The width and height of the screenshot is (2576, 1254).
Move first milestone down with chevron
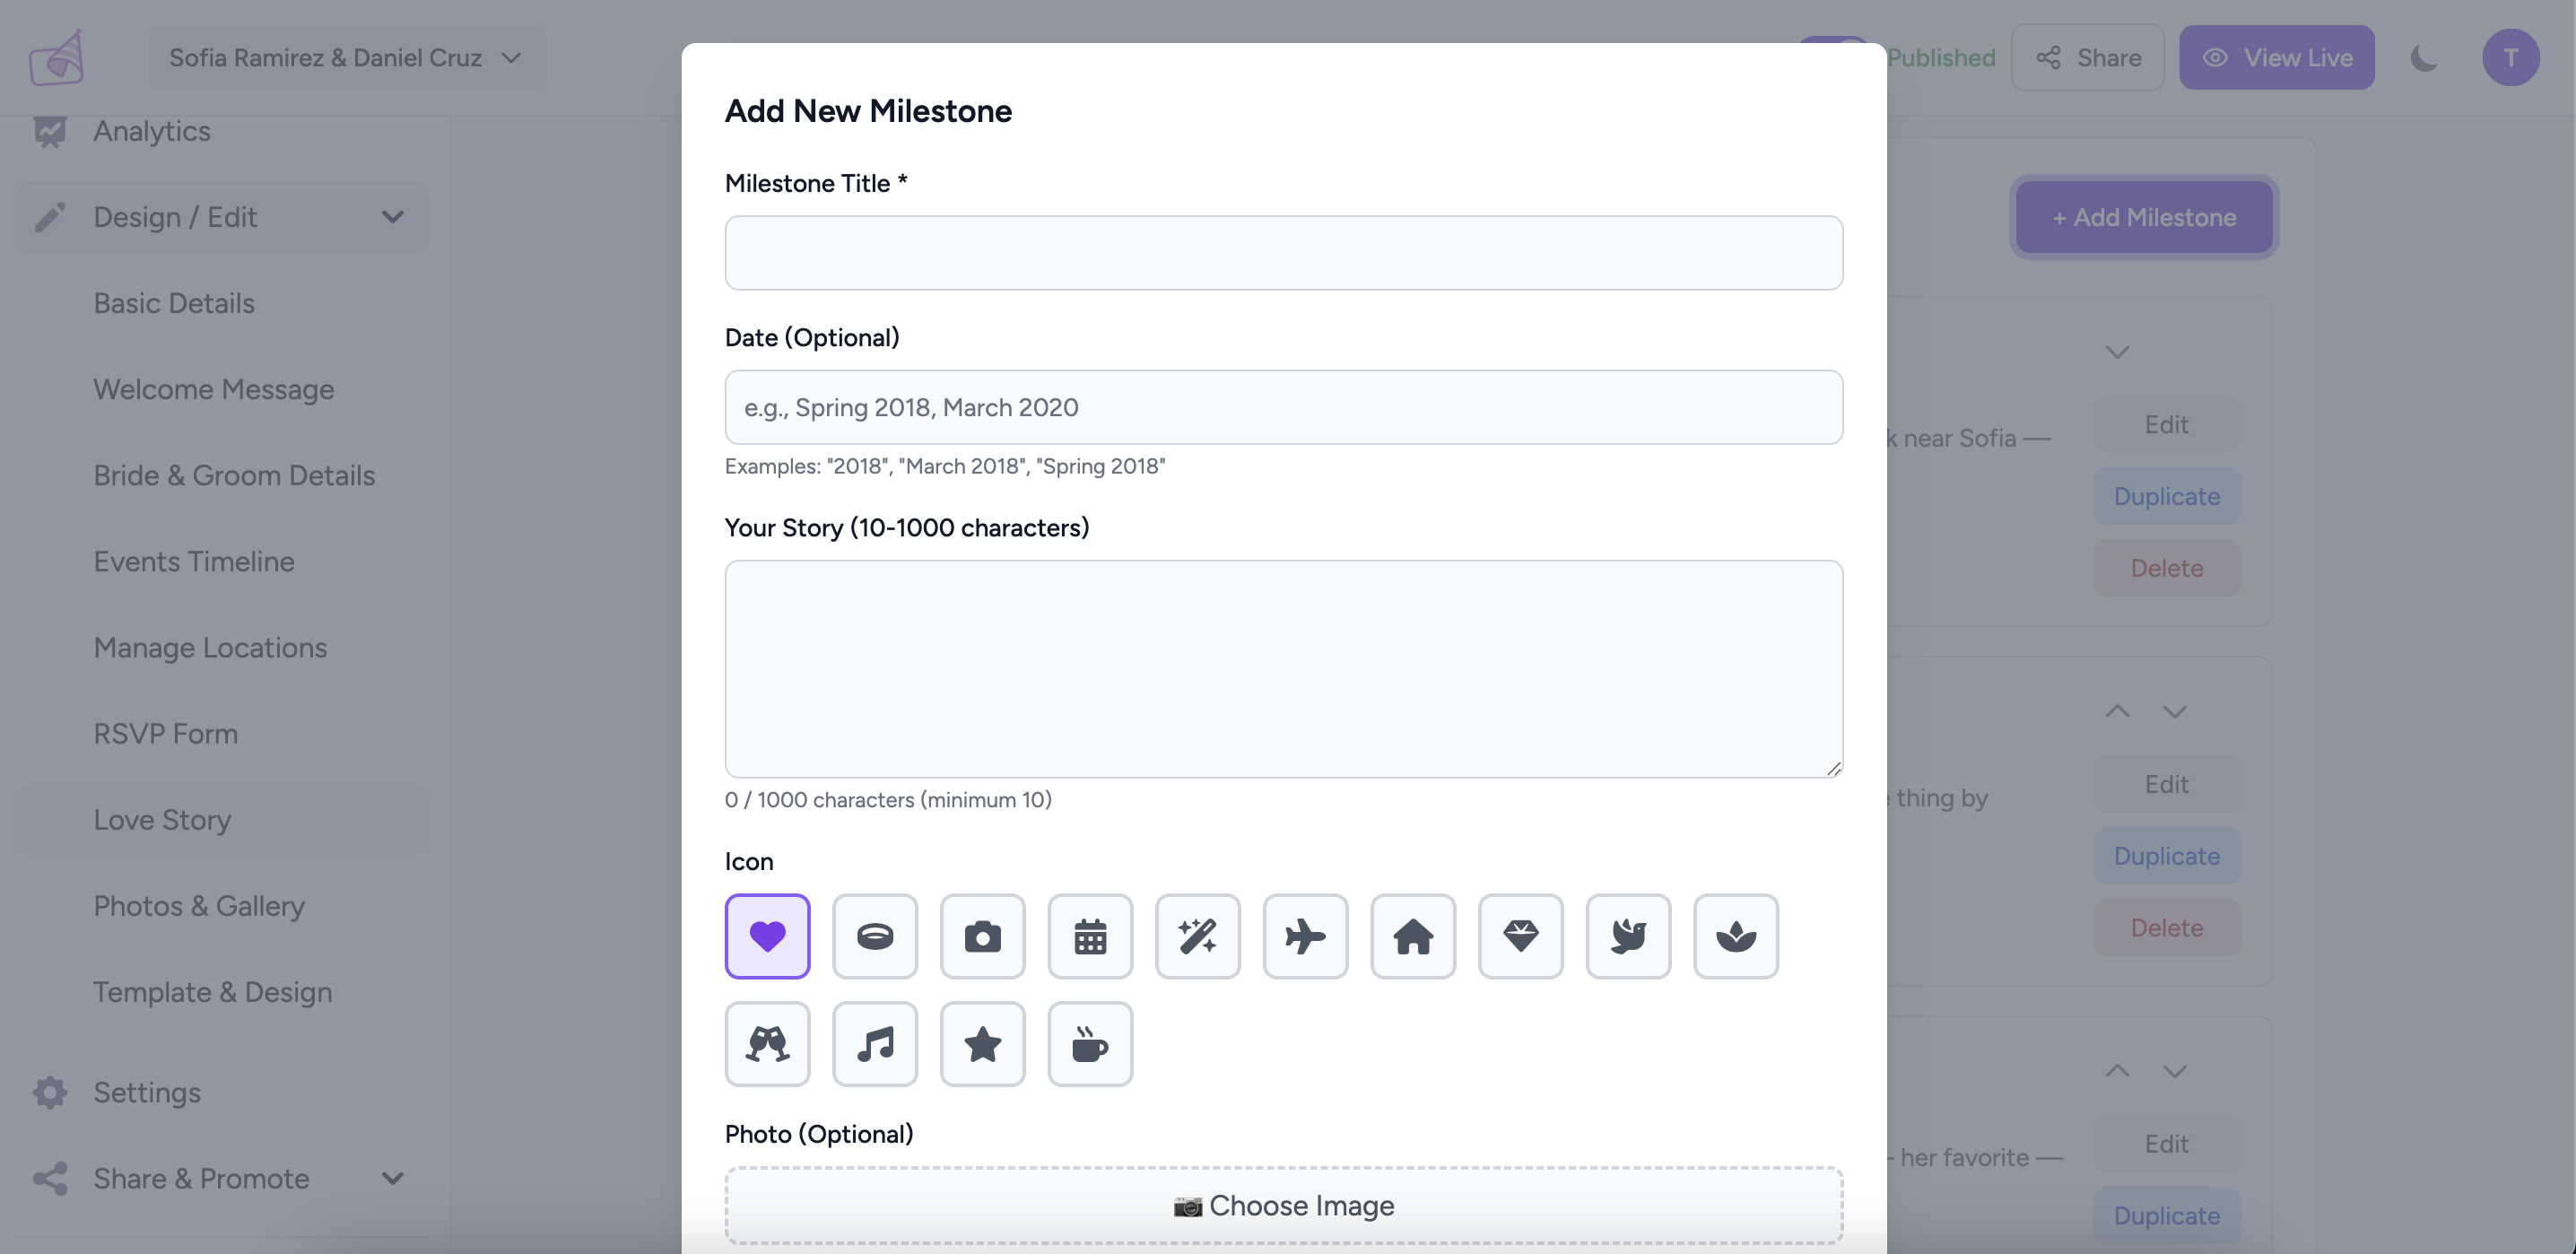pyautogui.click(x=2117, y=352)
